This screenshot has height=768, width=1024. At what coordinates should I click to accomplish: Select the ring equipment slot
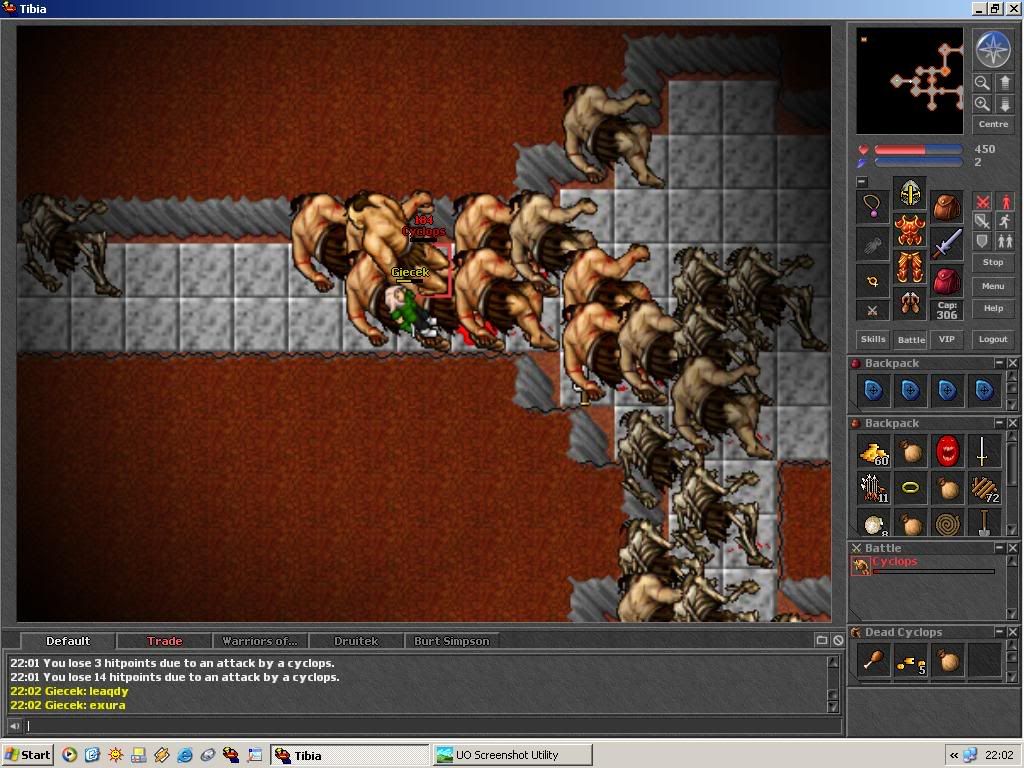(872, 281)
